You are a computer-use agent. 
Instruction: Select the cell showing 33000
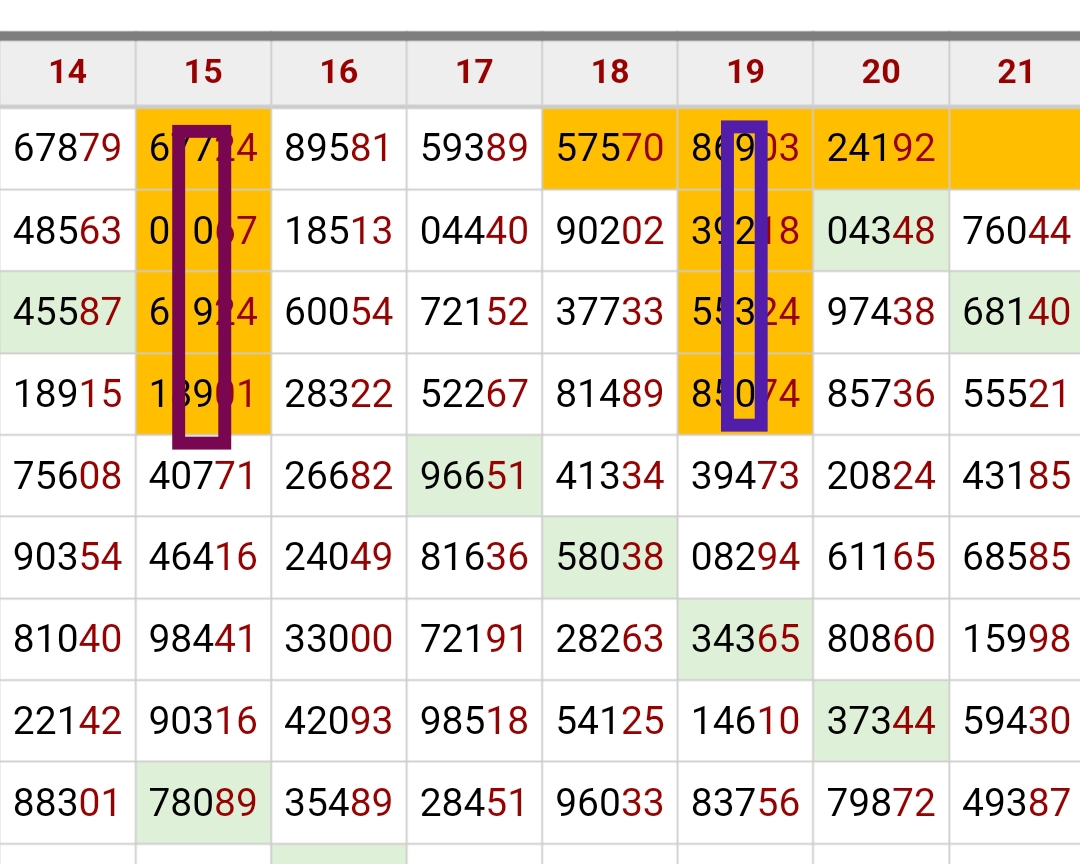[339, 639]
